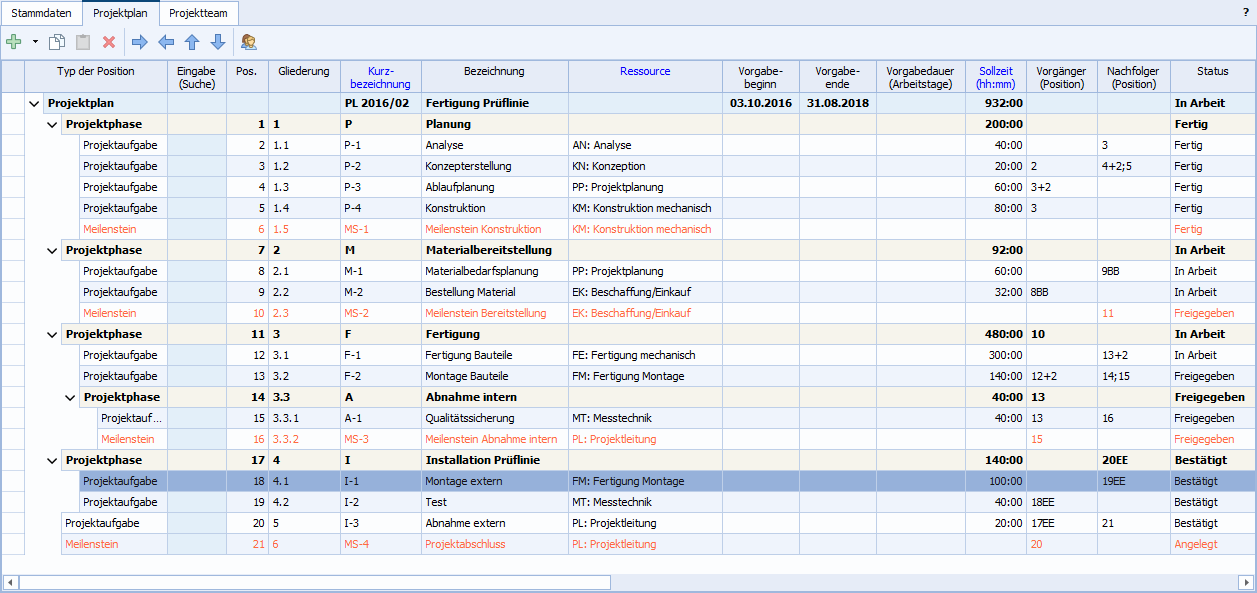Click the red X delete icon

(109, 42)
